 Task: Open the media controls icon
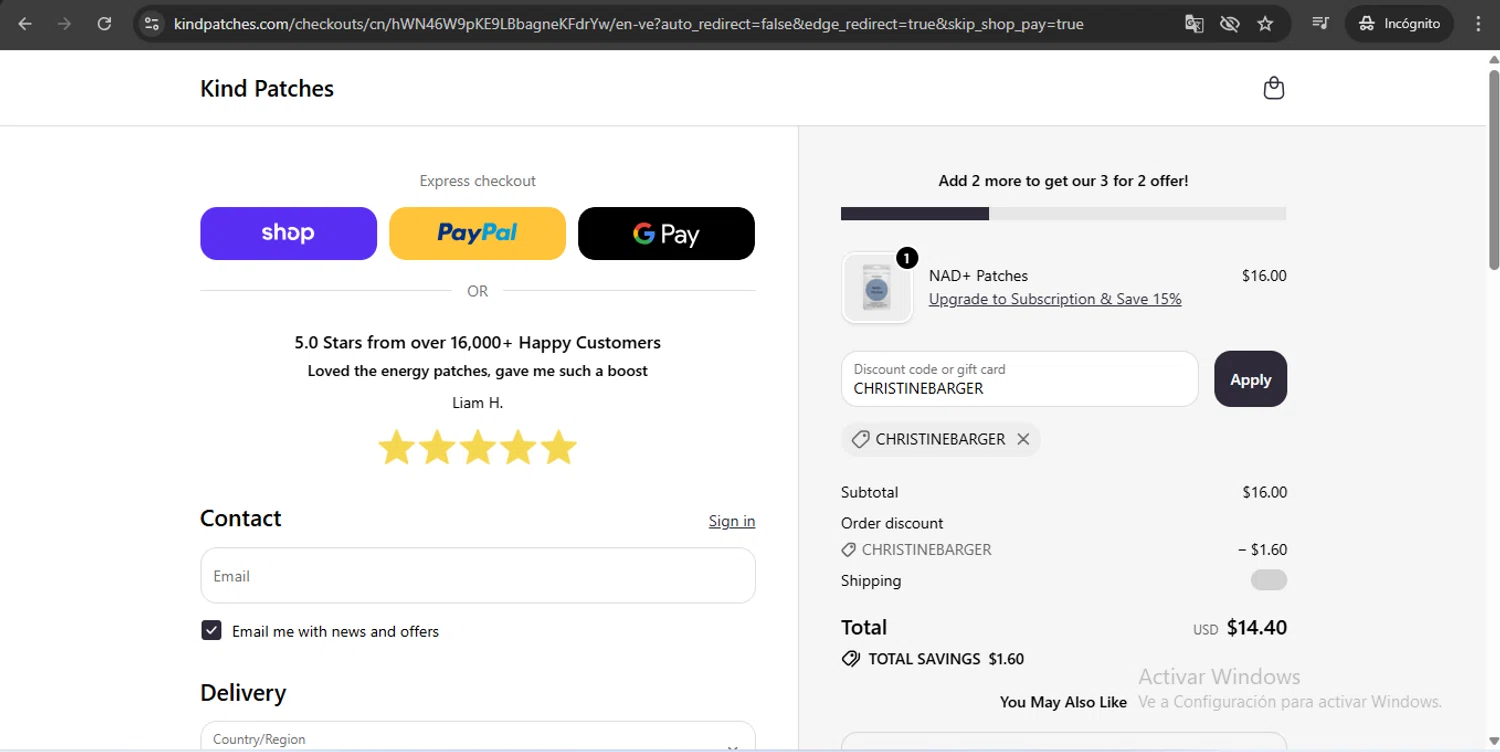point(1320,23)
